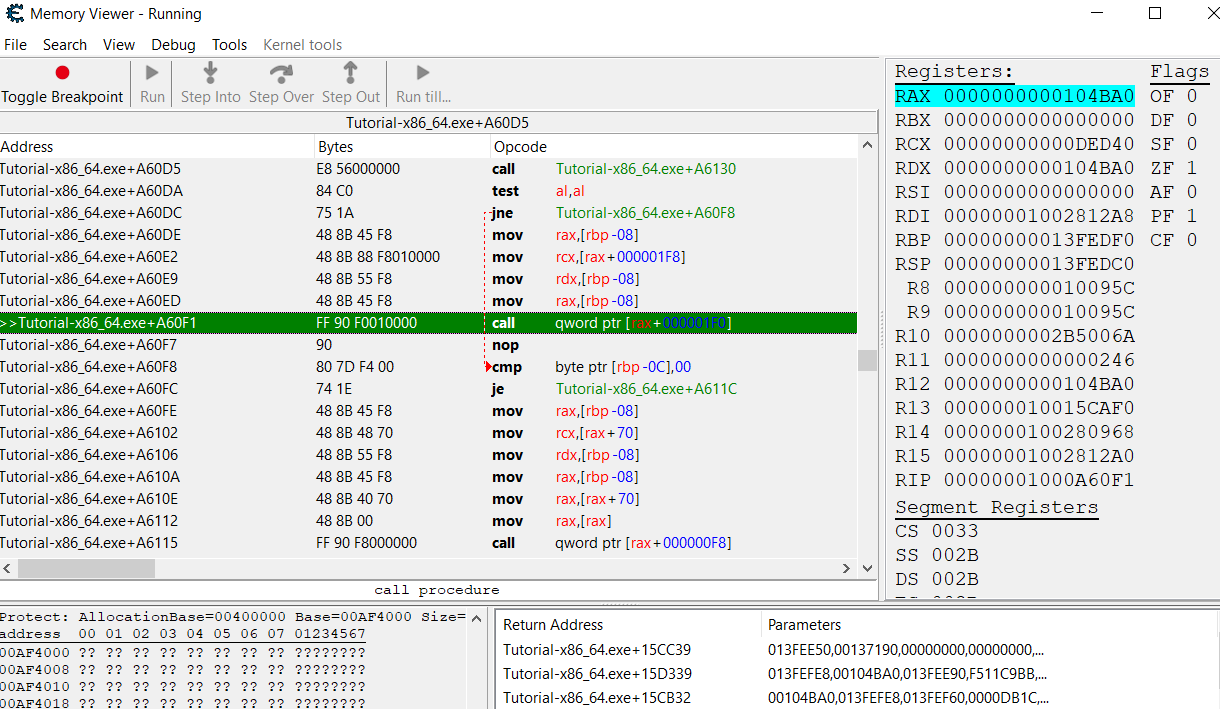Screen dimensions: 1220x709
Task: Toggle Breakpoint using the red dot icon
Action: coord(62,72)
